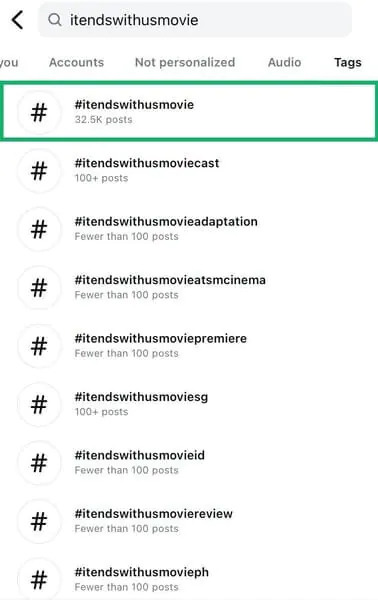Tap hash icon beside #itendswithusmovieadaptation
Image resolution: width=378 pixels, height=600 pixels.
tap(39, 229)
